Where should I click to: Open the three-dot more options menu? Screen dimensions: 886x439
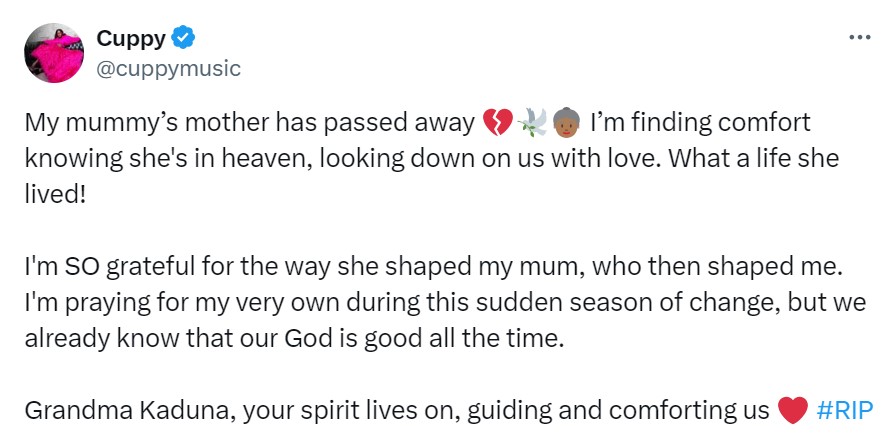point(858,37)
